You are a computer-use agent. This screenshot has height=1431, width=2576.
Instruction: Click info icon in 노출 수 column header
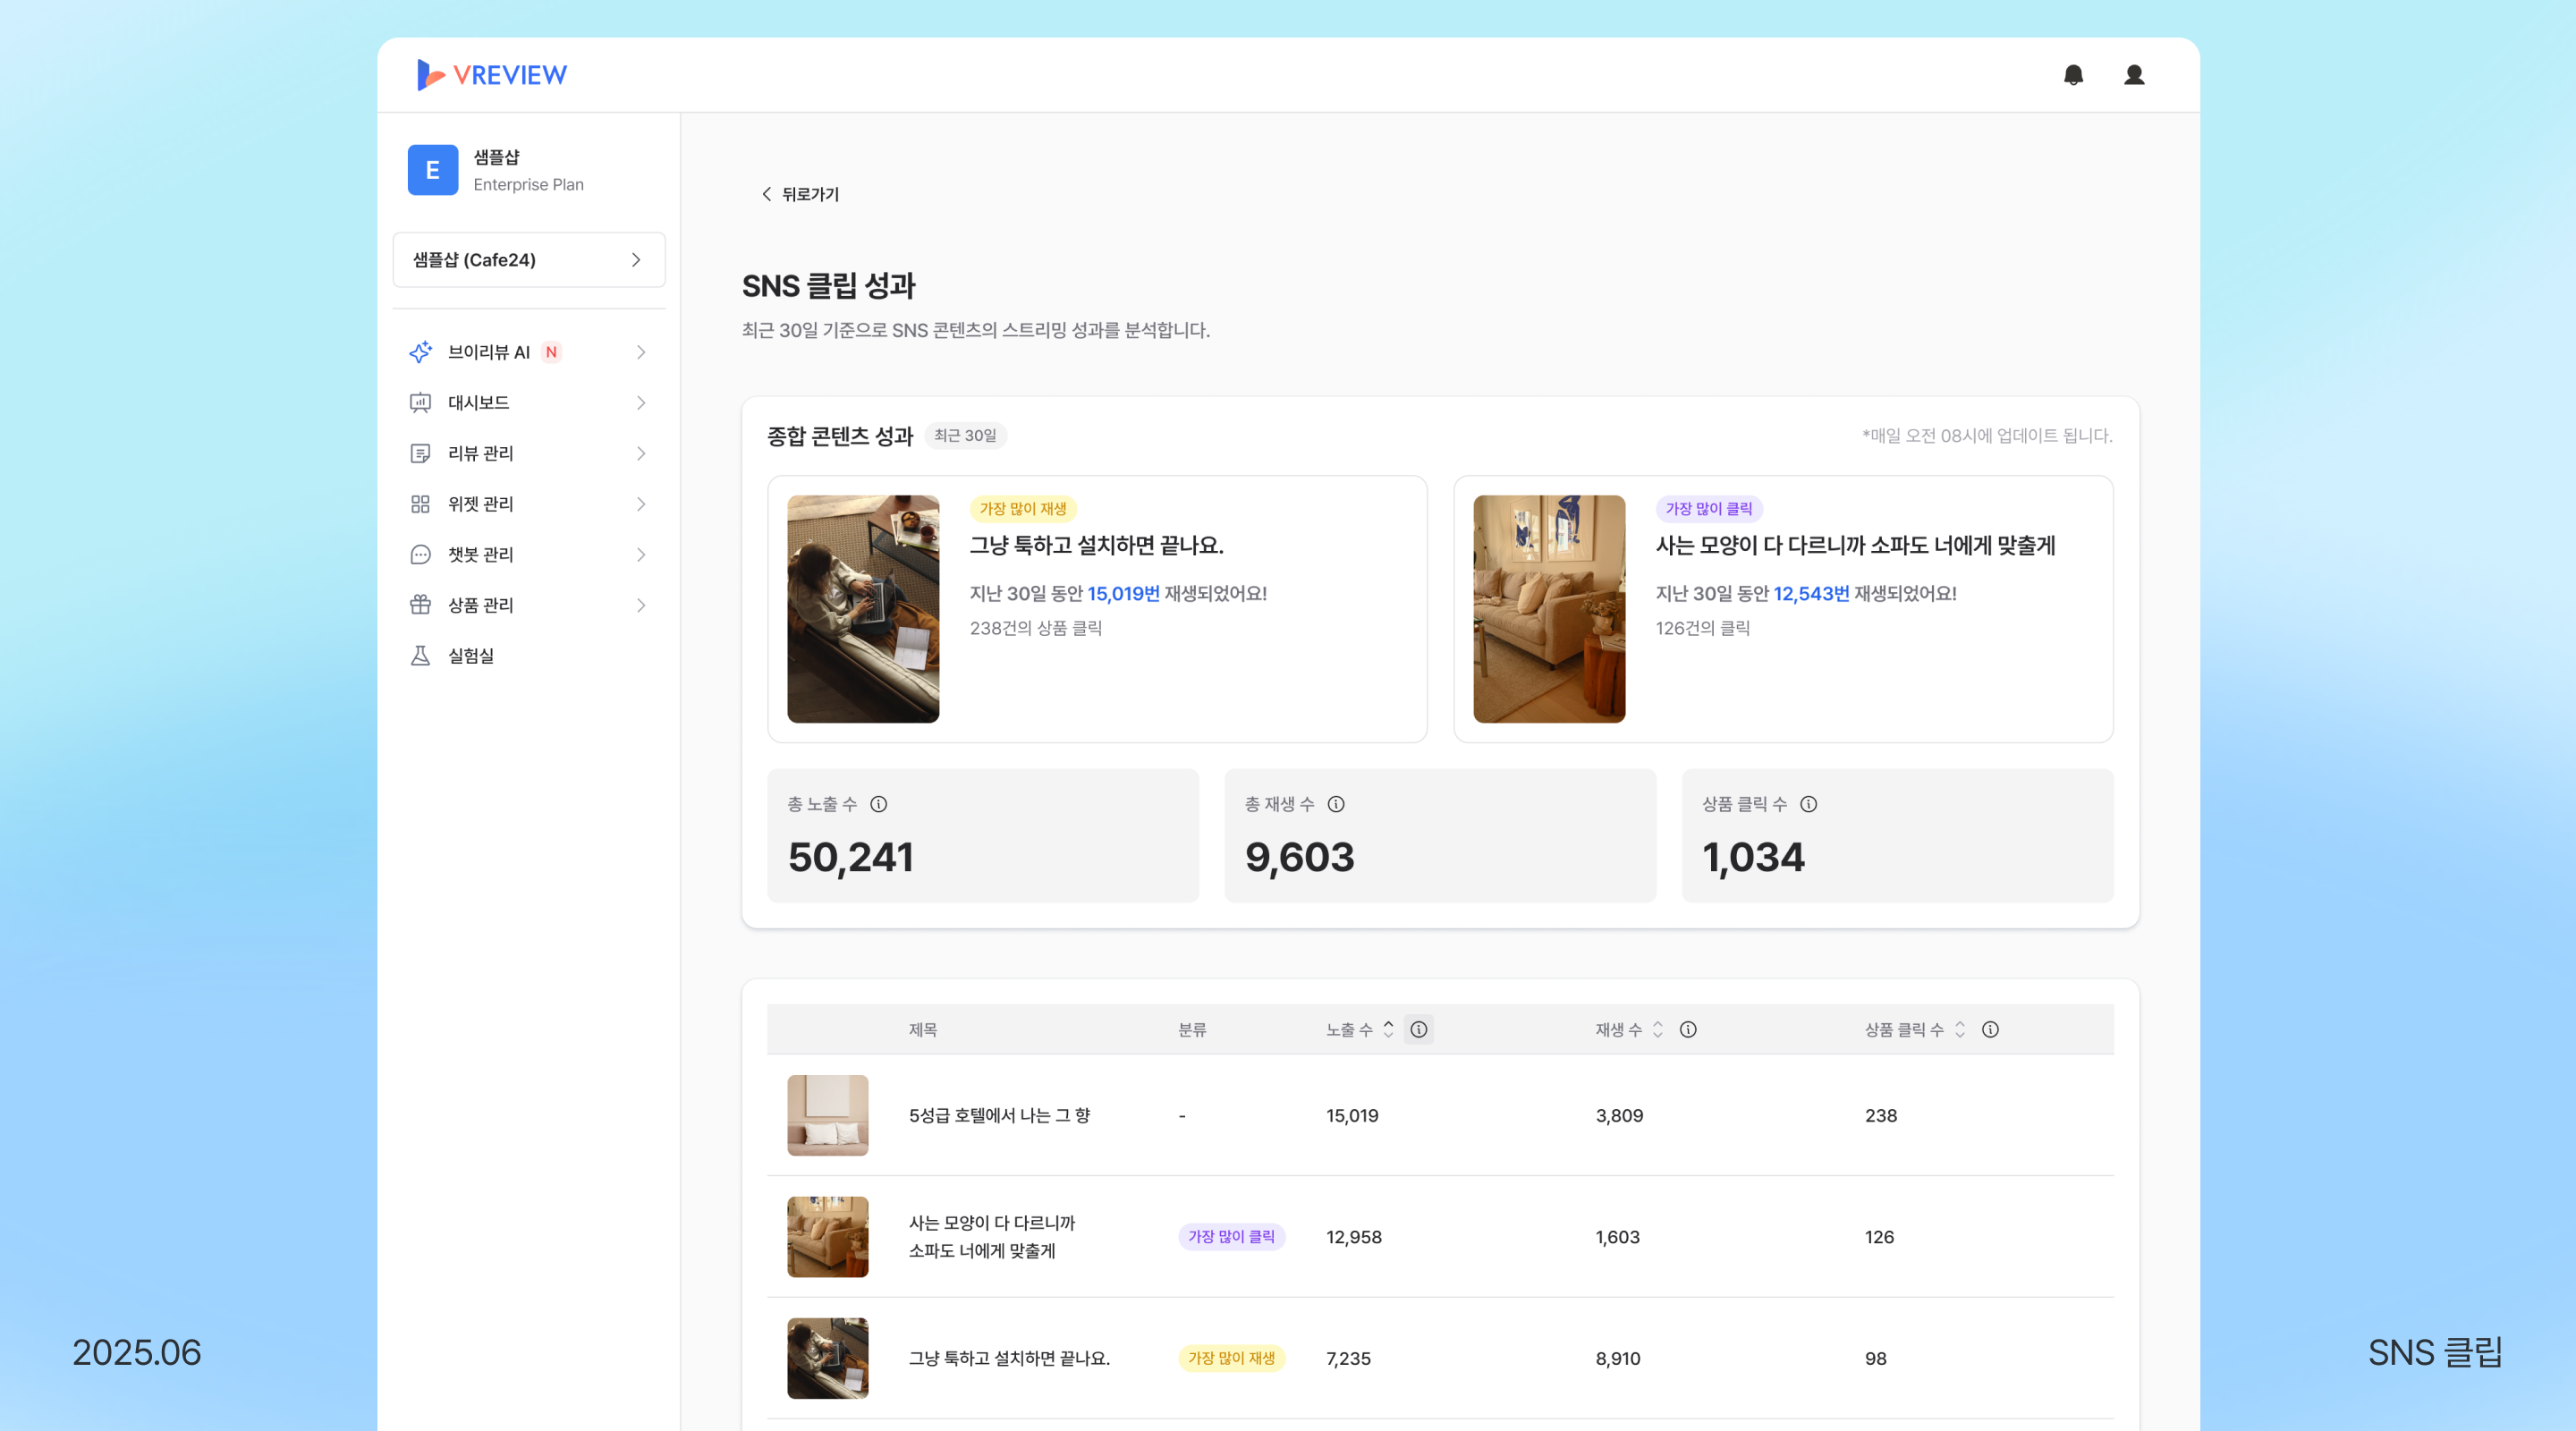click(x=1418, y=1029)
